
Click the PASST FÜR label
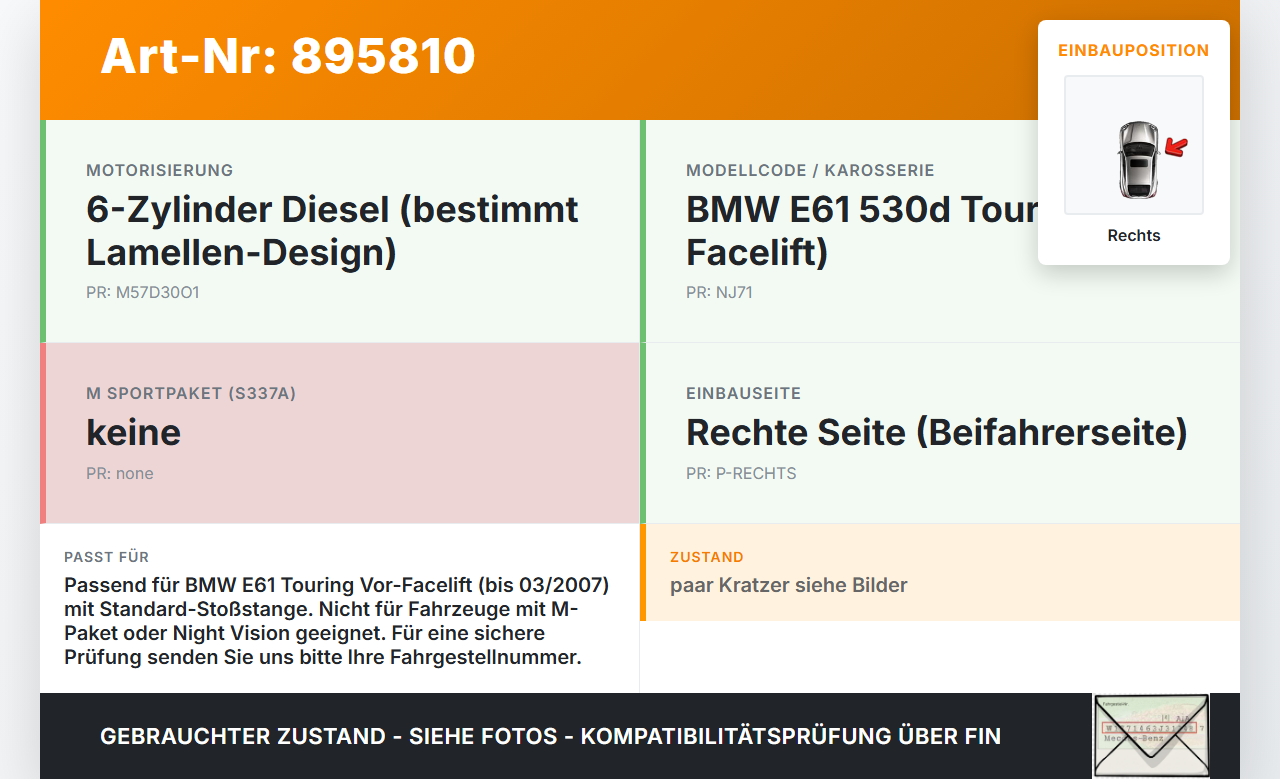tap(106, 557)
